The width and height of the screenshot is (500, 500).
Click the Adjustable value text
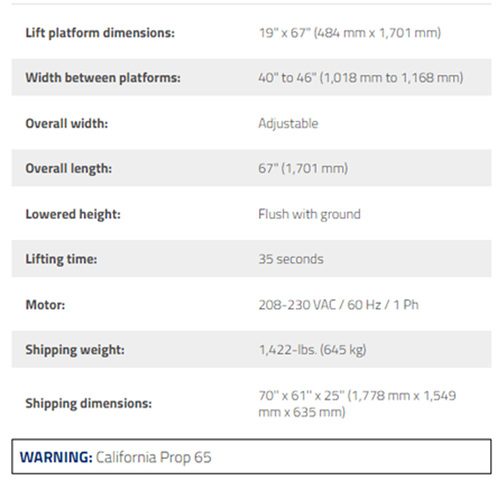(x=288, y=124)
